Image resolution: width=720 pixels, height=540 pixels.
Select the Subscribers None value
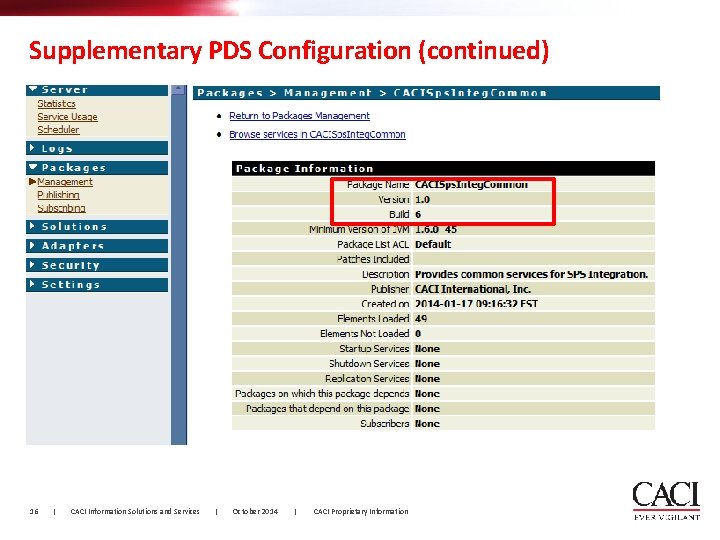pos(427,423)
